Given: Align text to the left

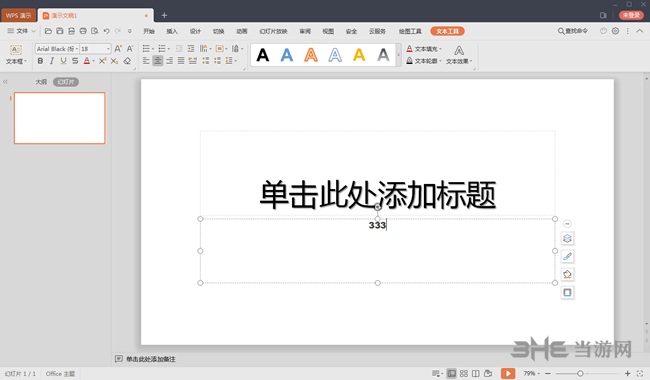Looking at the screenshot, I should 146,61.
